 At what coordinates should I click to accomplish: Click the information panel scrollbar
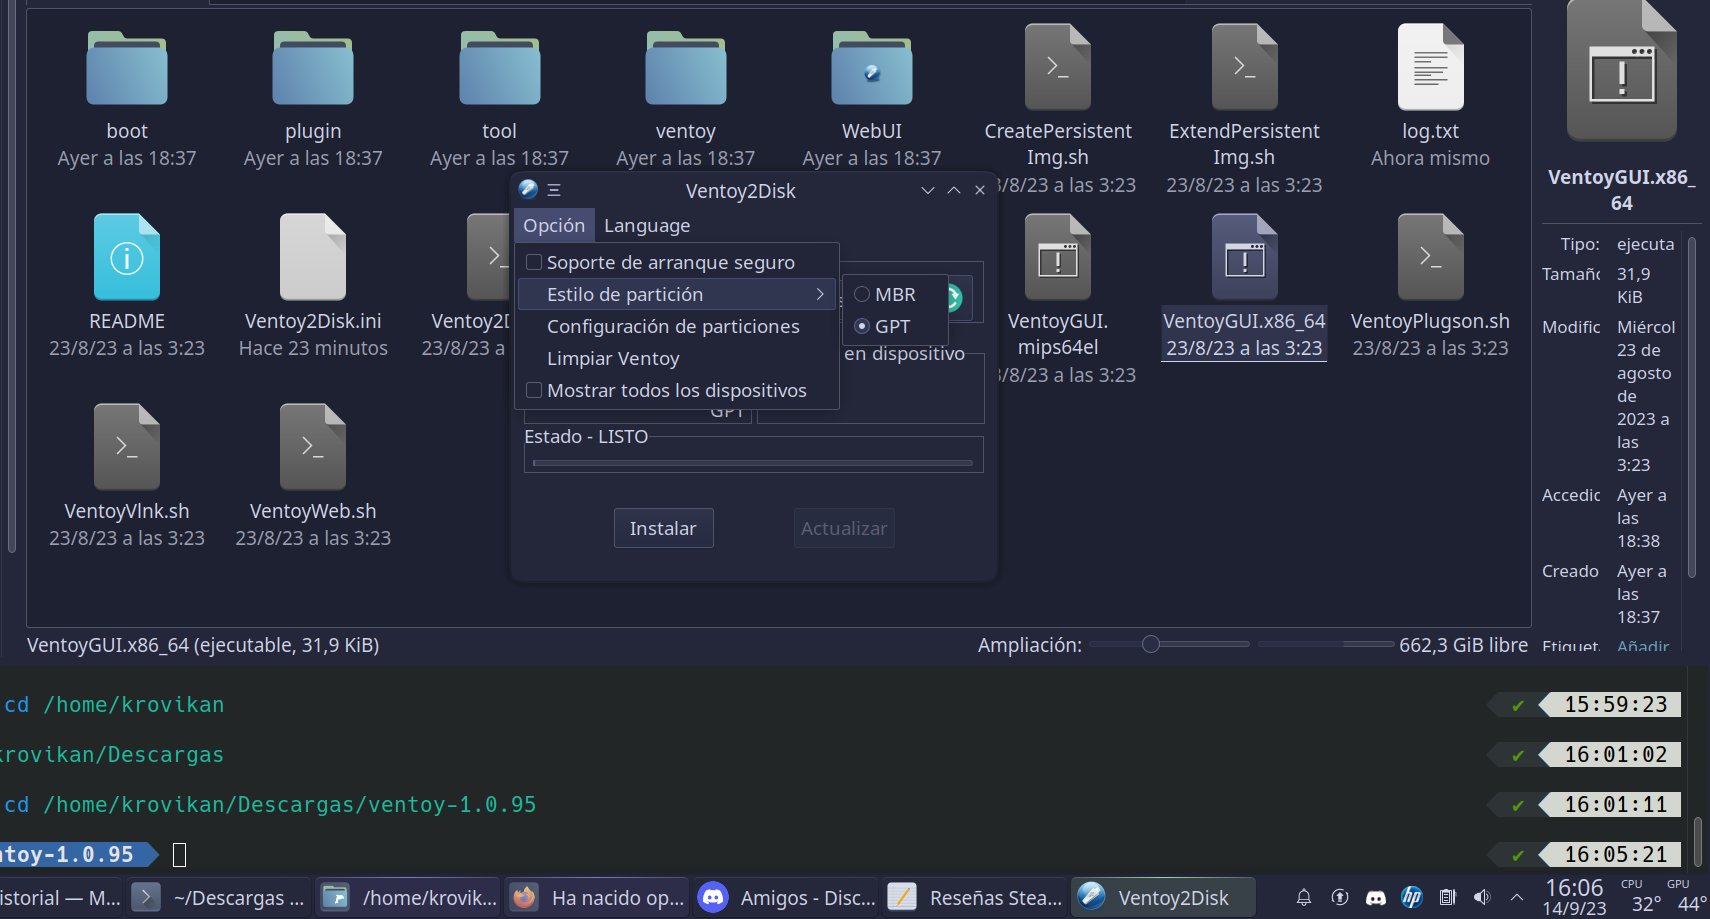click(1692, 408)
